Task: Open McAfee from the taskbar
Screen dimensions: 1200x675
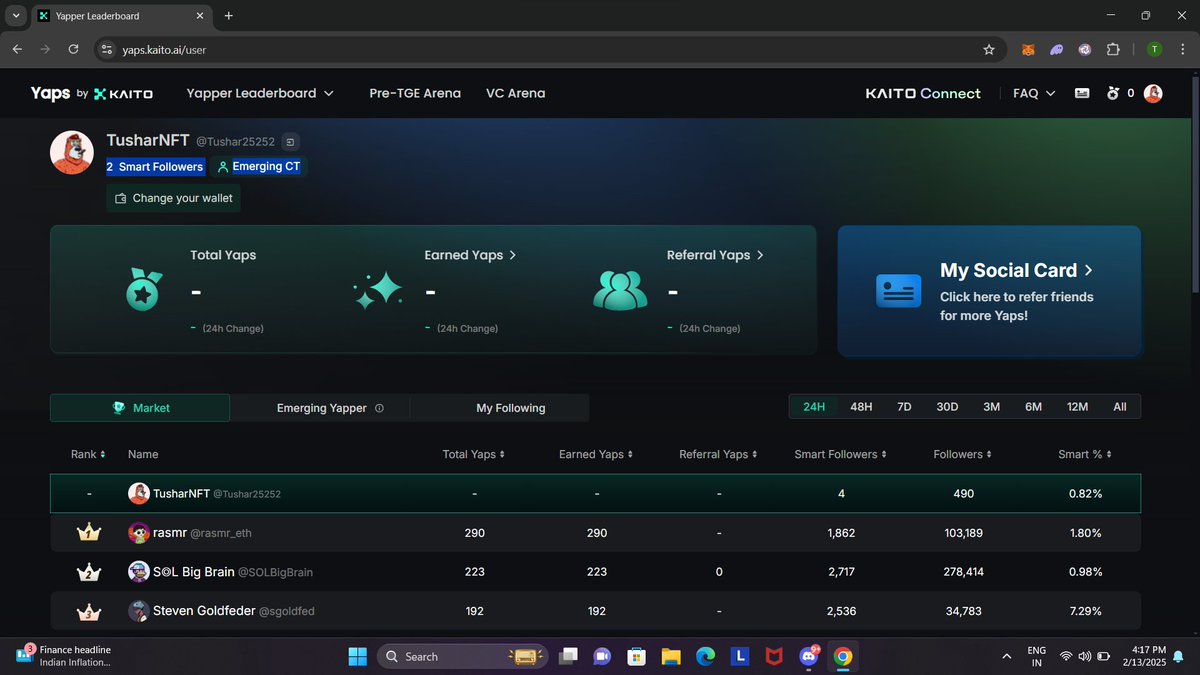Action: click(x=773, y=656)
